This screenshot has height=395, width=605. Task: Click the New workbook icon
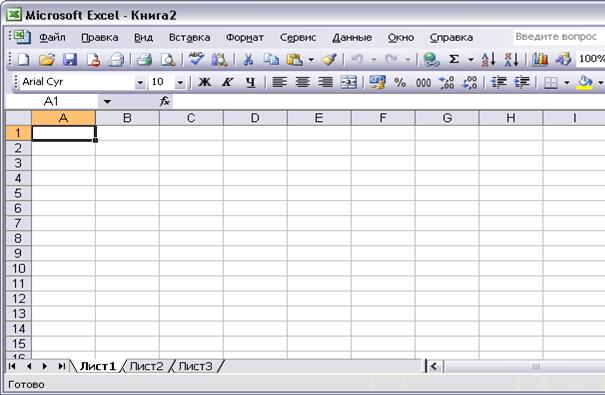(x=23, y=59)
